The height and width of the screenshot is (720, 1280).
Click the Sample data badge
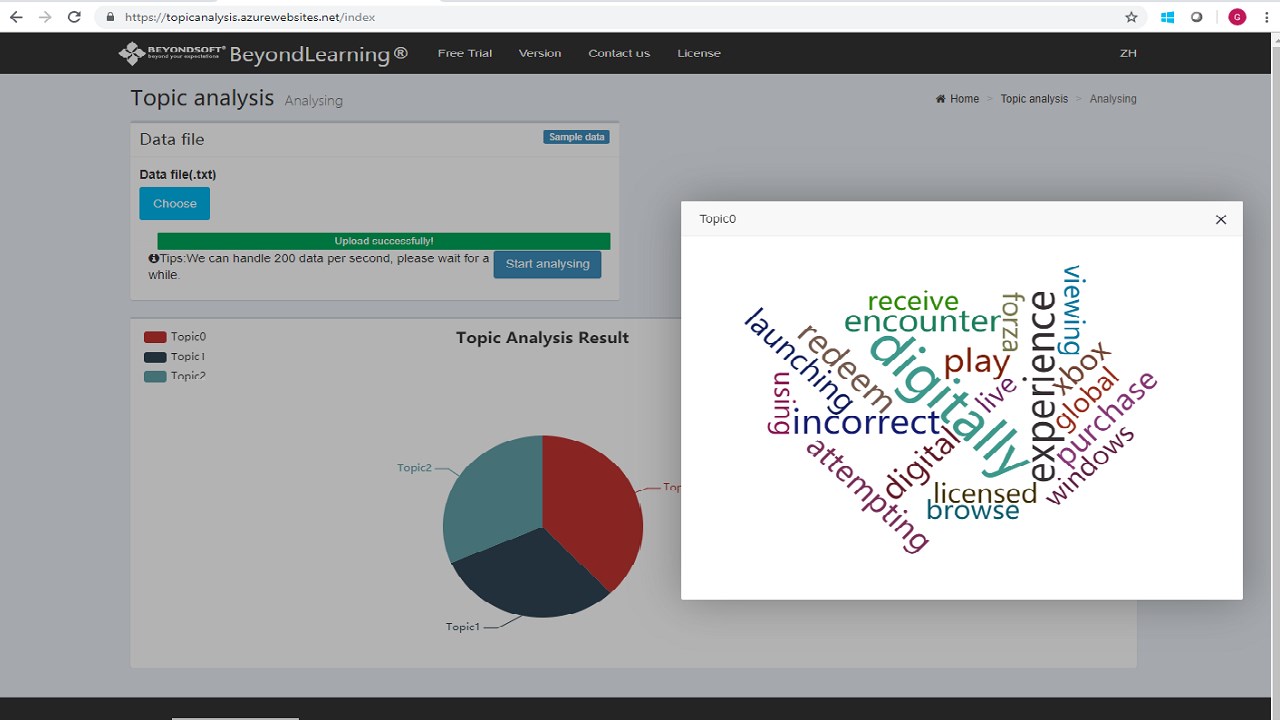pos(577,137)
